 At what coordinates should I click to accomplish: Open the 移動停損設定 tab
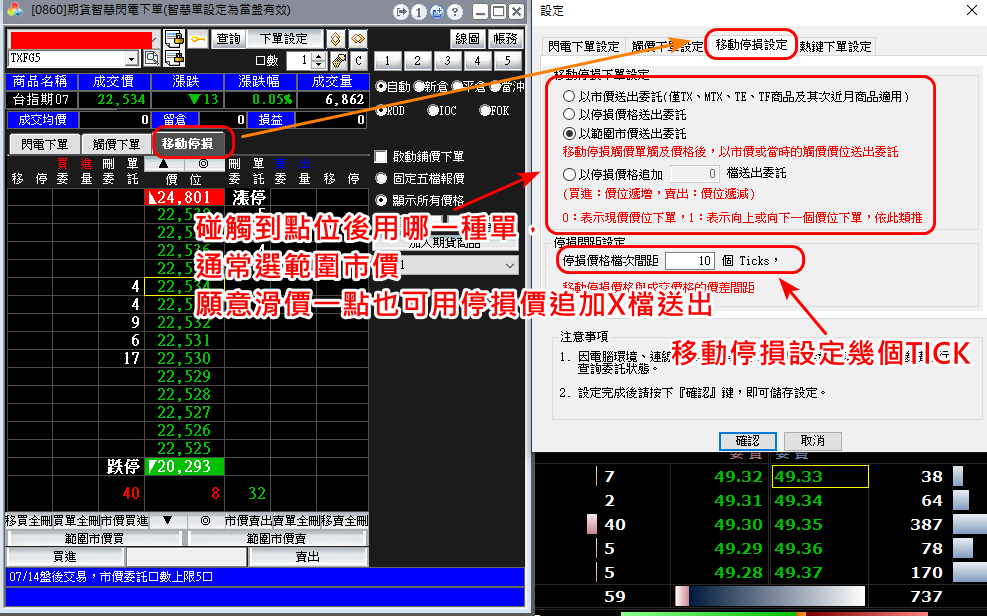(x=751, y=45)
